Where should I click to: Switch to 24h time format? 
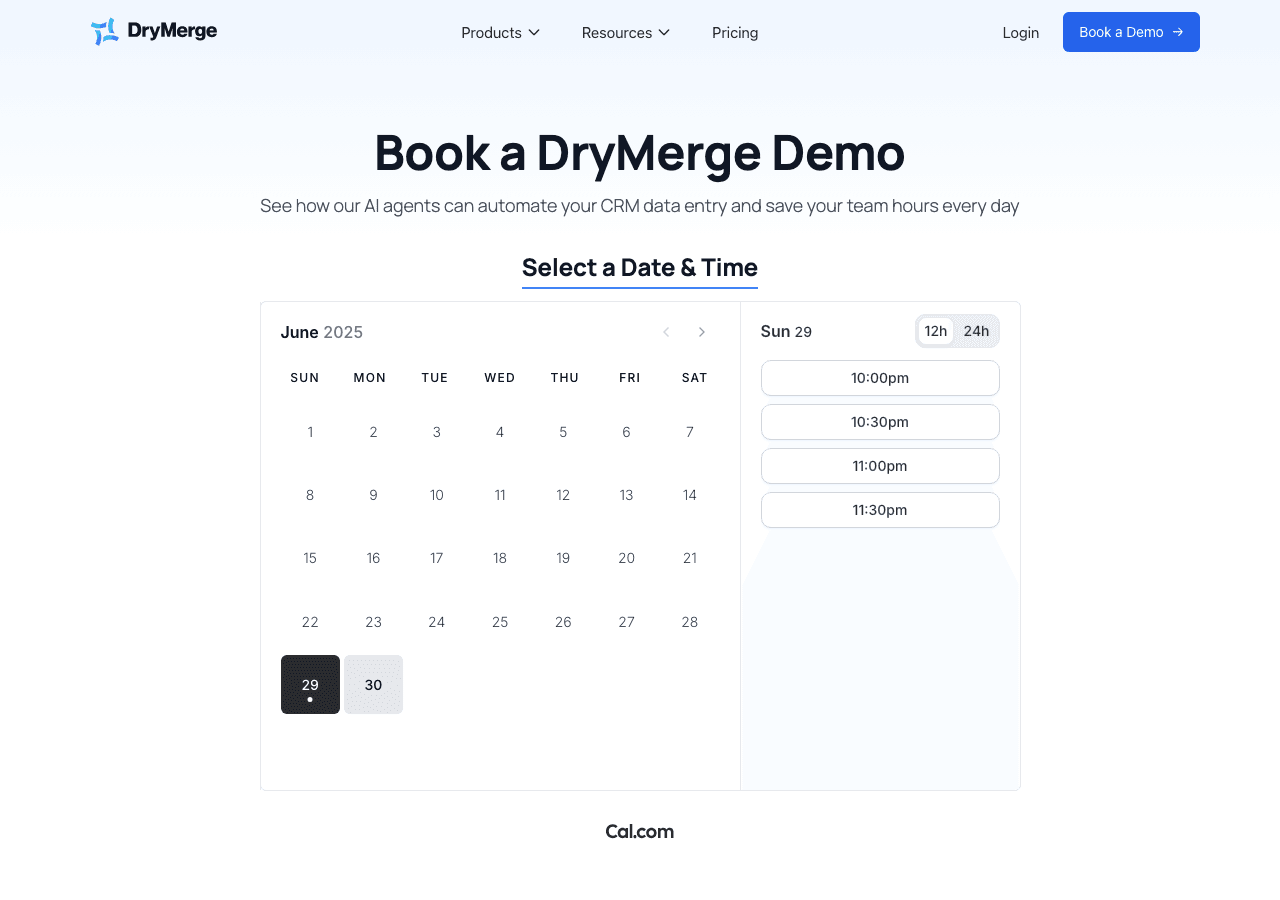976,331
